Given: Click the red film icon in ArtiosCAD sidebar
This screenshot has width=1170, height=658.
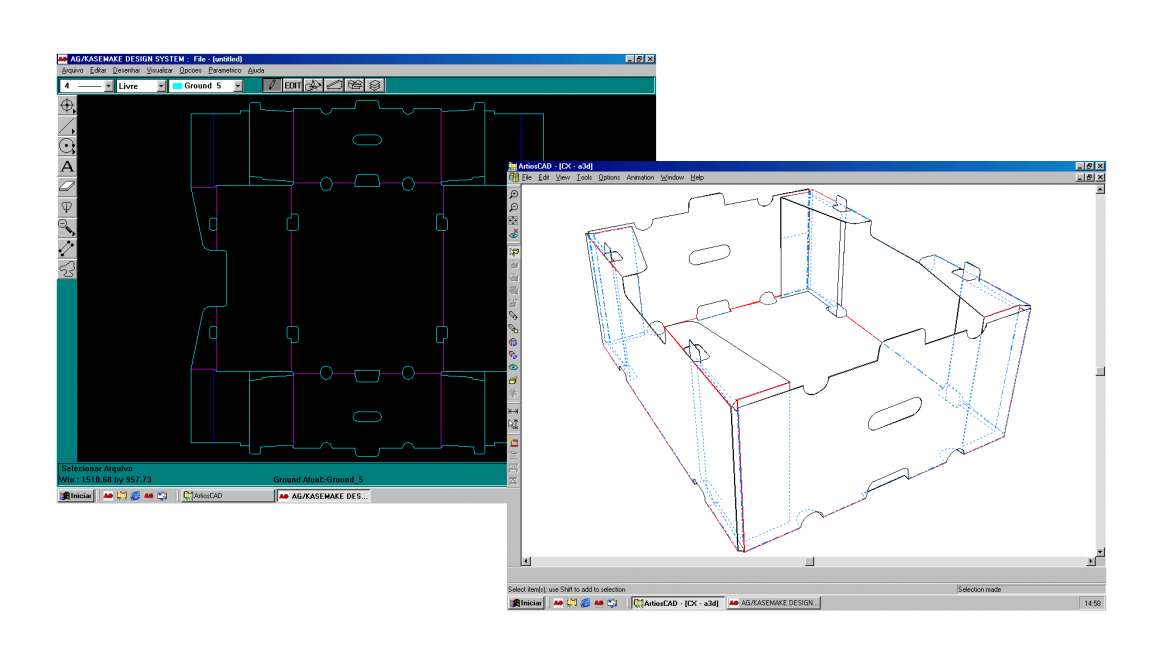Looking at the screenshot, I should pyautogui.click(x=513, y=442).
